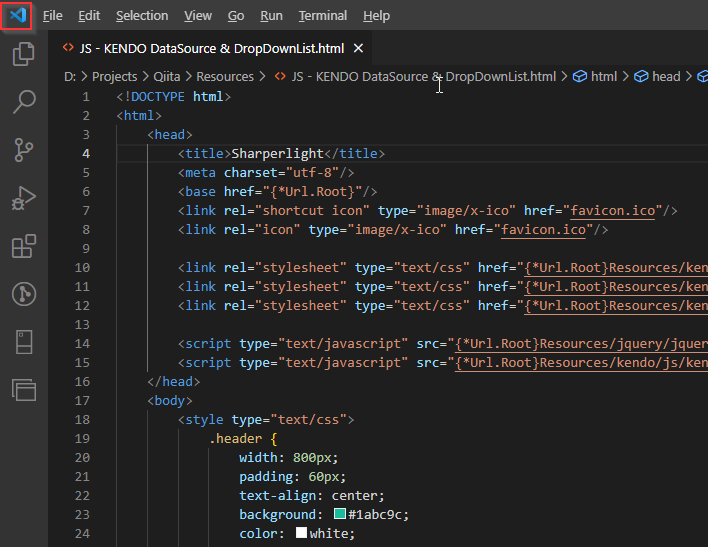The height and width of the screenshot is (547, 708).
Task: Open the #1abc9c background color swatch
Action: coord(340,514)
